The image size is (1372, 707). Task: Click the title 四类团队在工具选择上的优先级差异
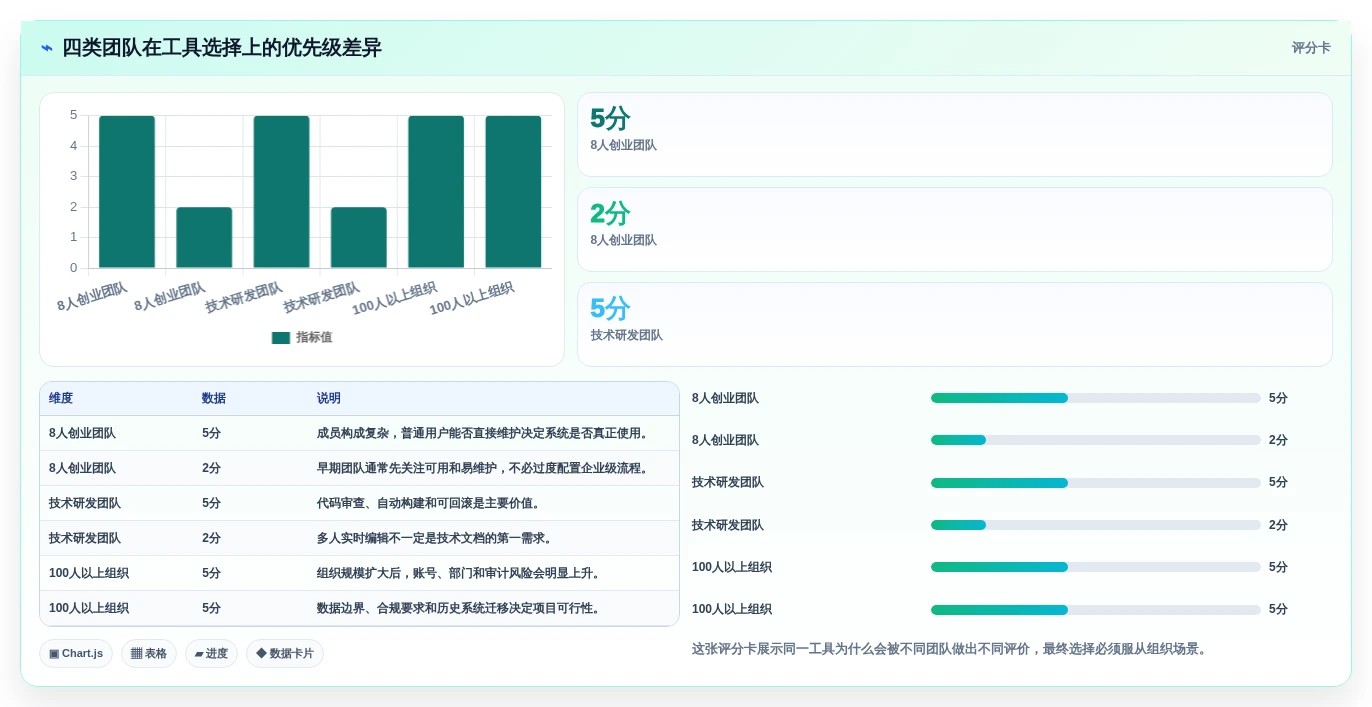coord(222,48)
